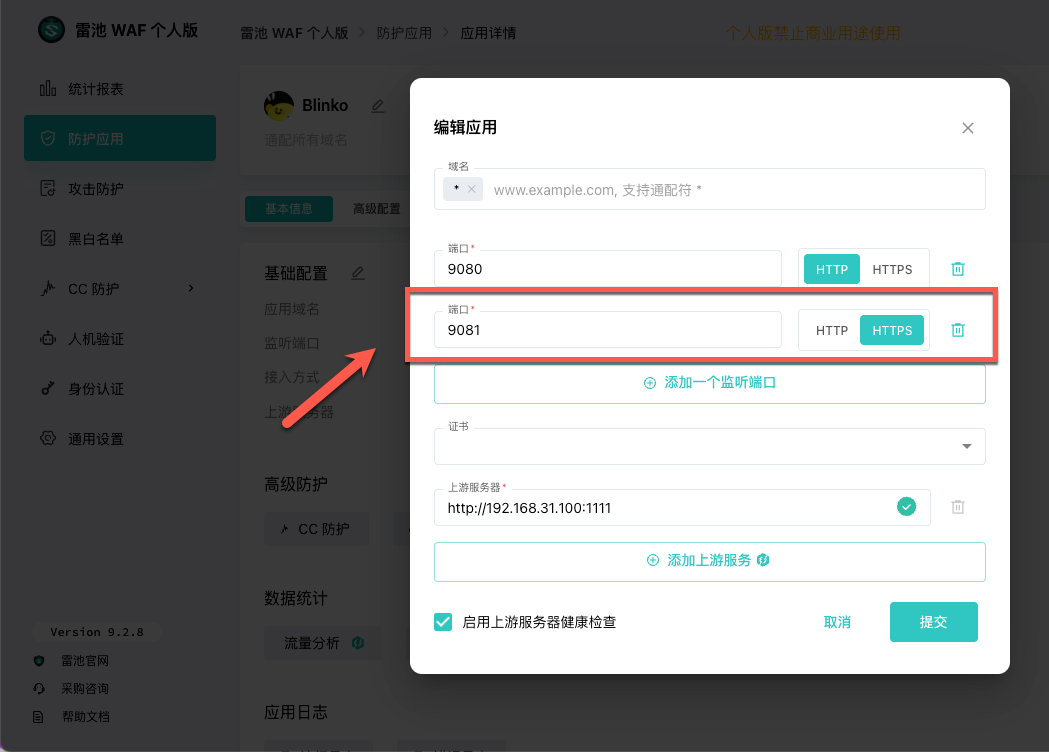Screen dimensions: 1049x752
Task: Click the 采购咨询 headset icon
Action: (x=39, y=688)
